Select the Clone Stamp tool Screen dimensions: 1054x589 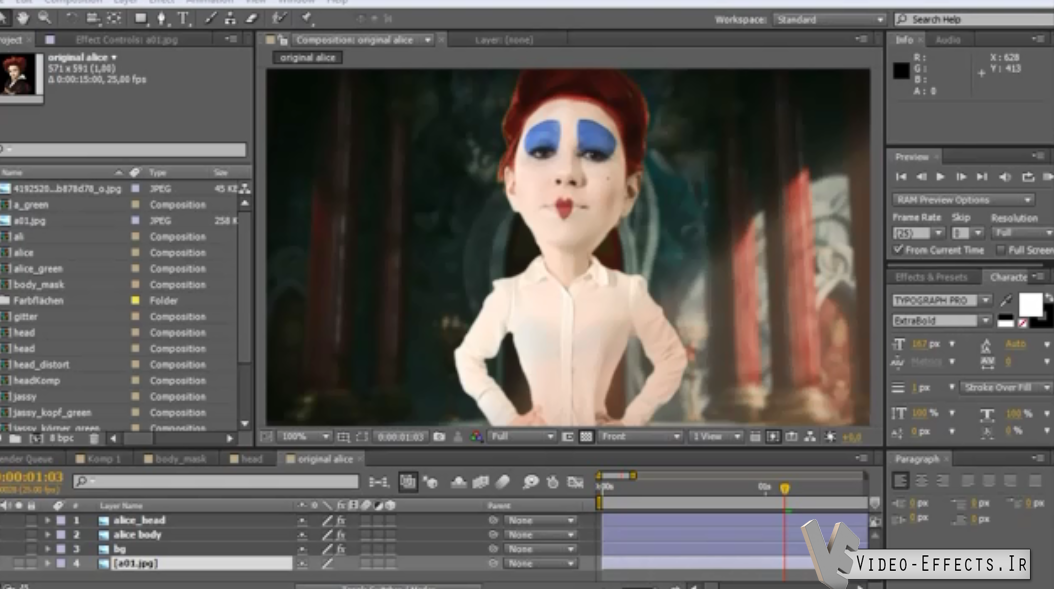click(231, 19)
